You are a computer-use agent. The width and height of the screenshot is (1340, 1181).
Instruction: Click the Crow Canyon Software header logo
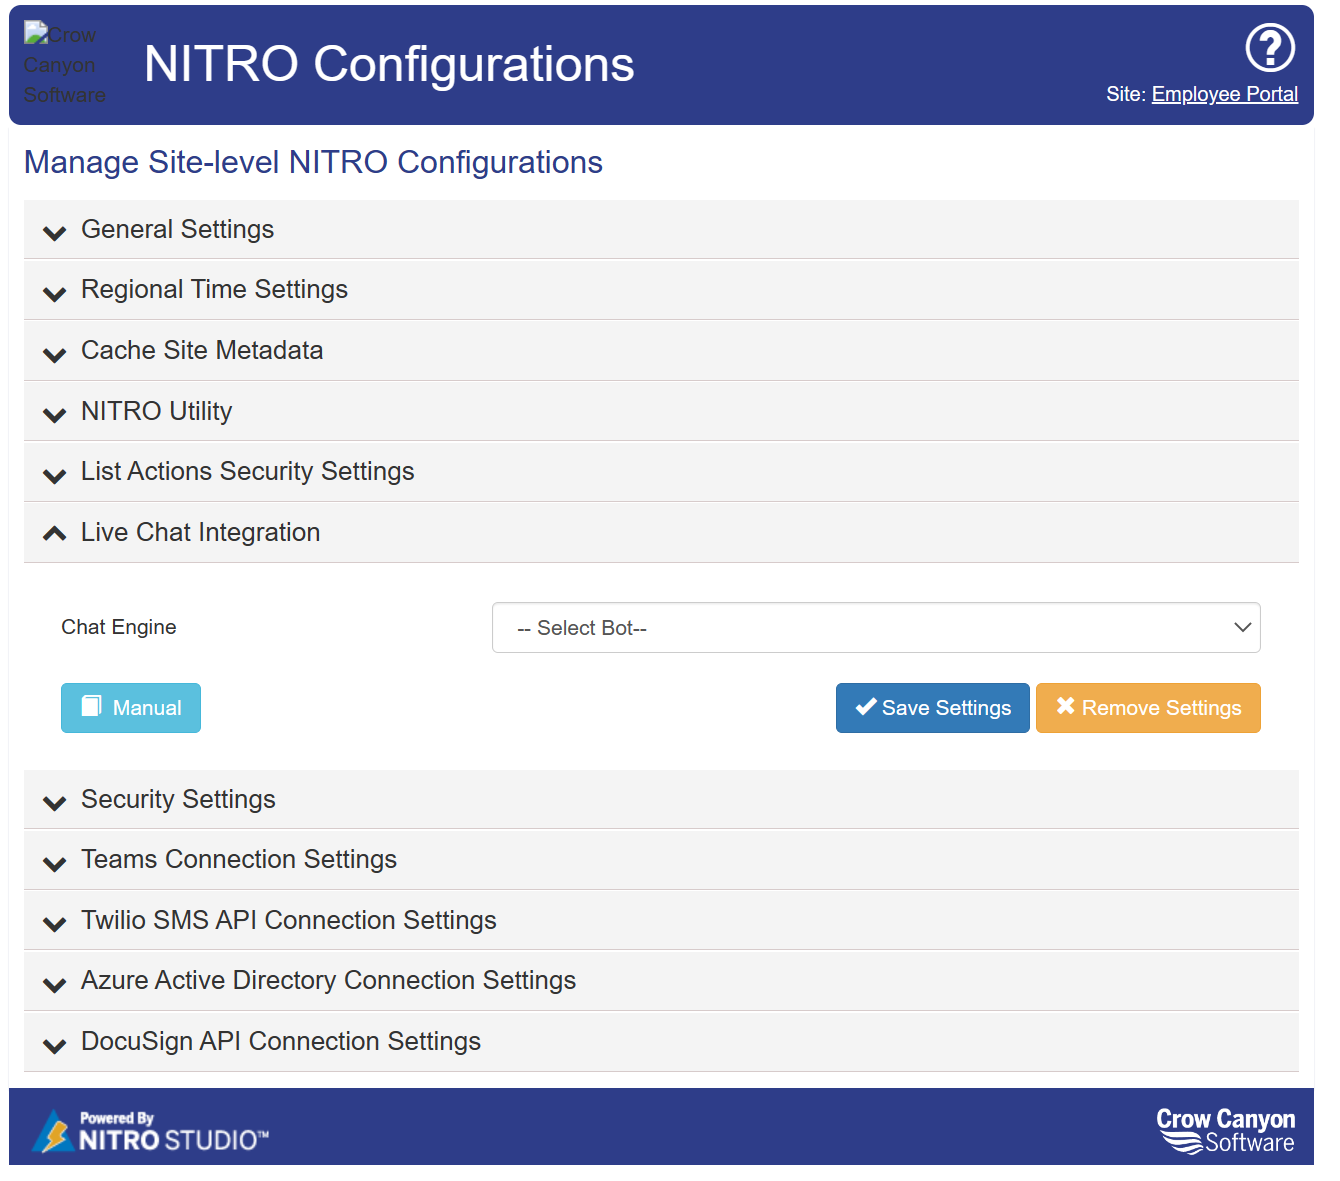click(64, 64)
